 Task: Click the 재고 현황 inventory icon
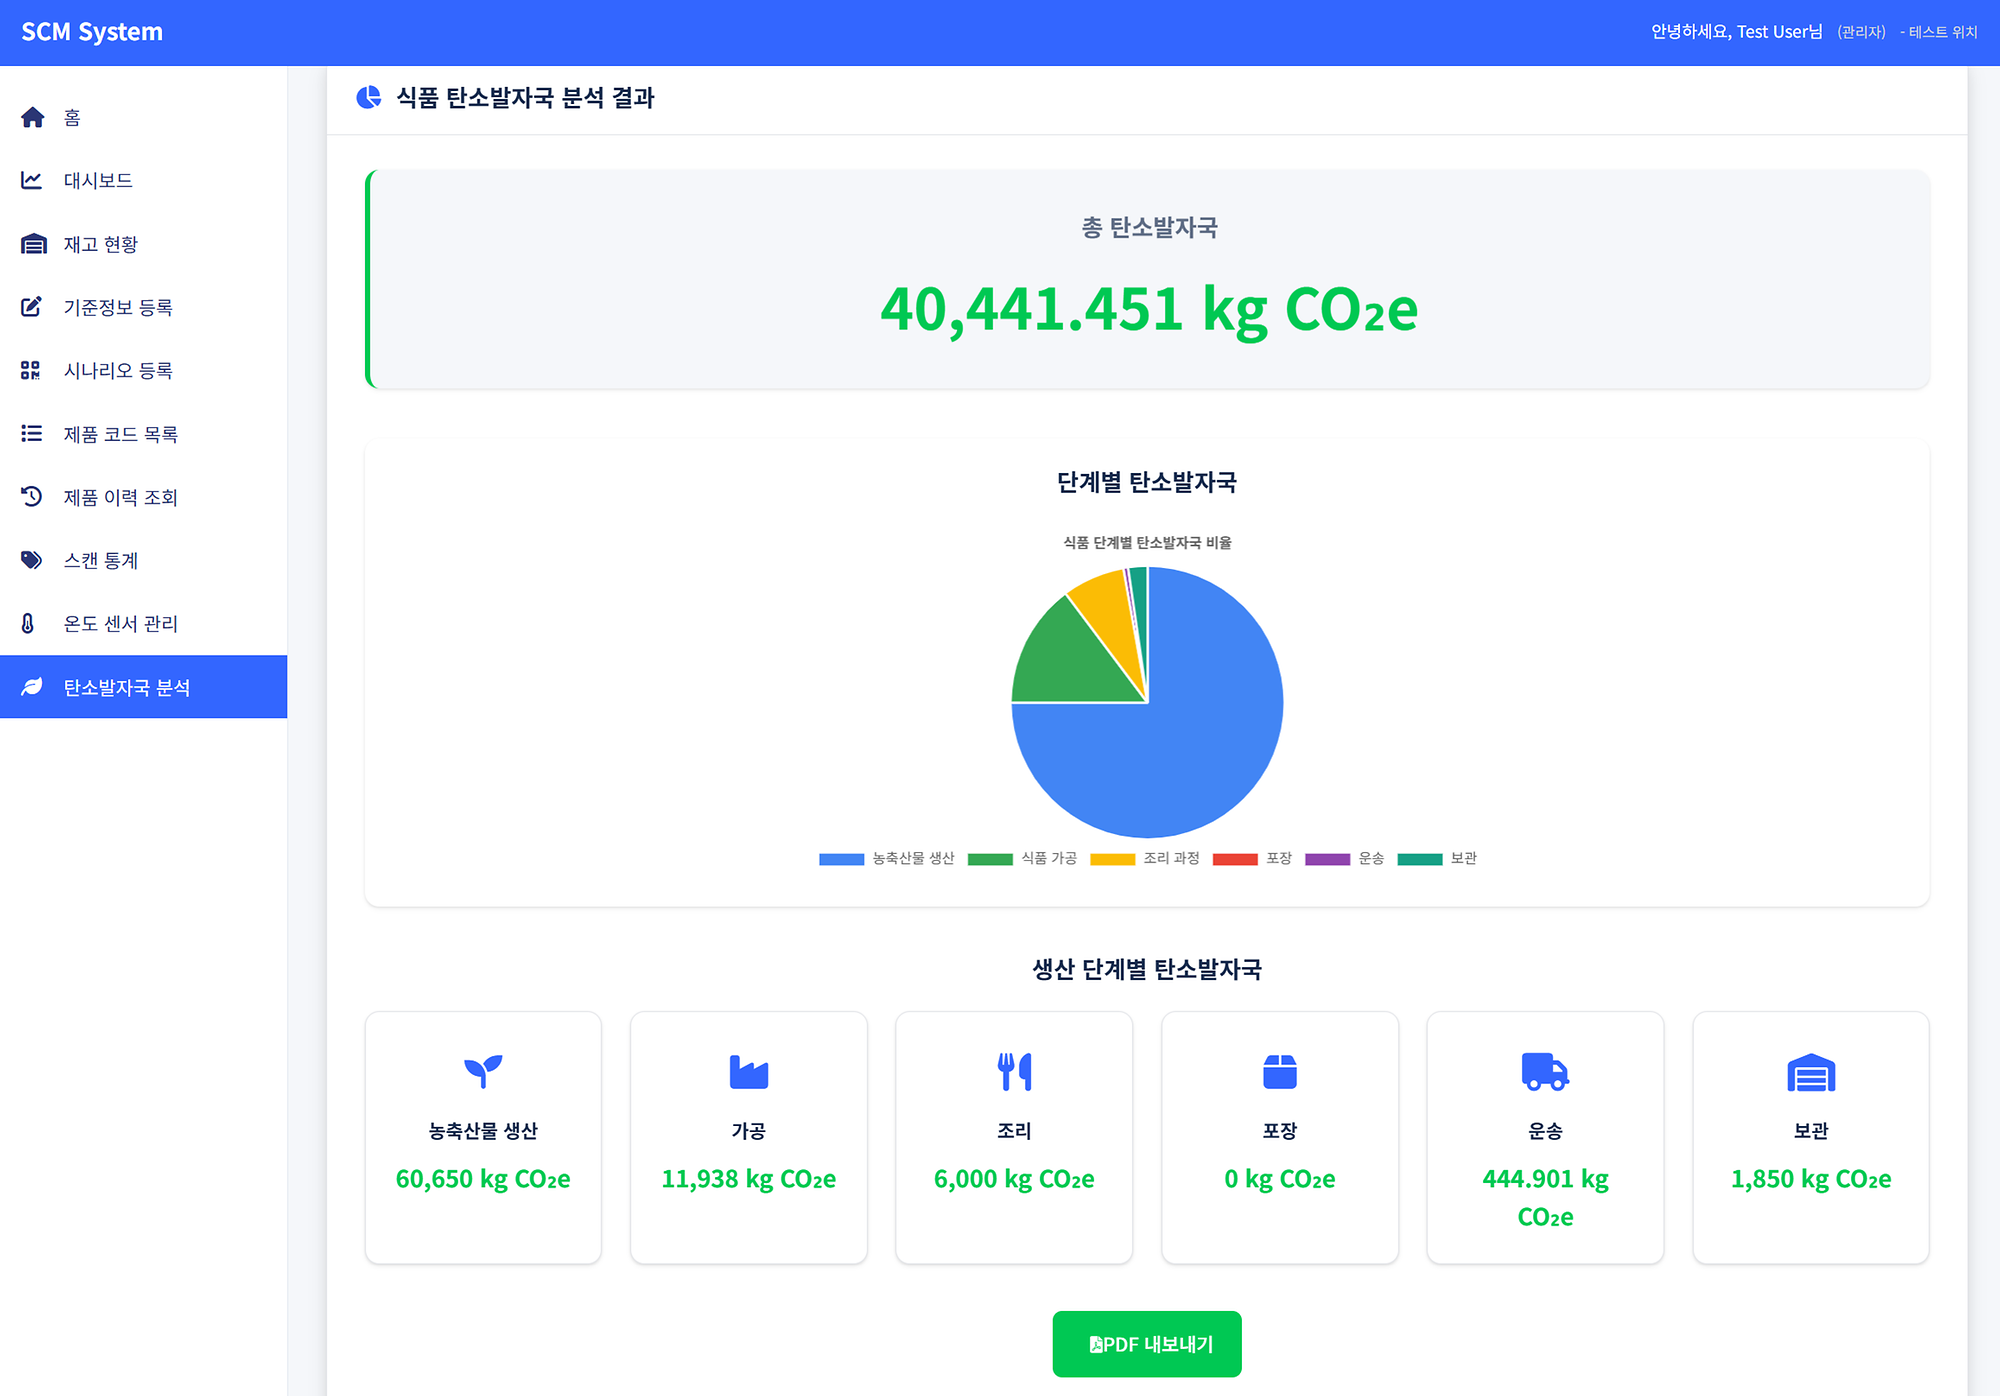[x=33, y=243]
